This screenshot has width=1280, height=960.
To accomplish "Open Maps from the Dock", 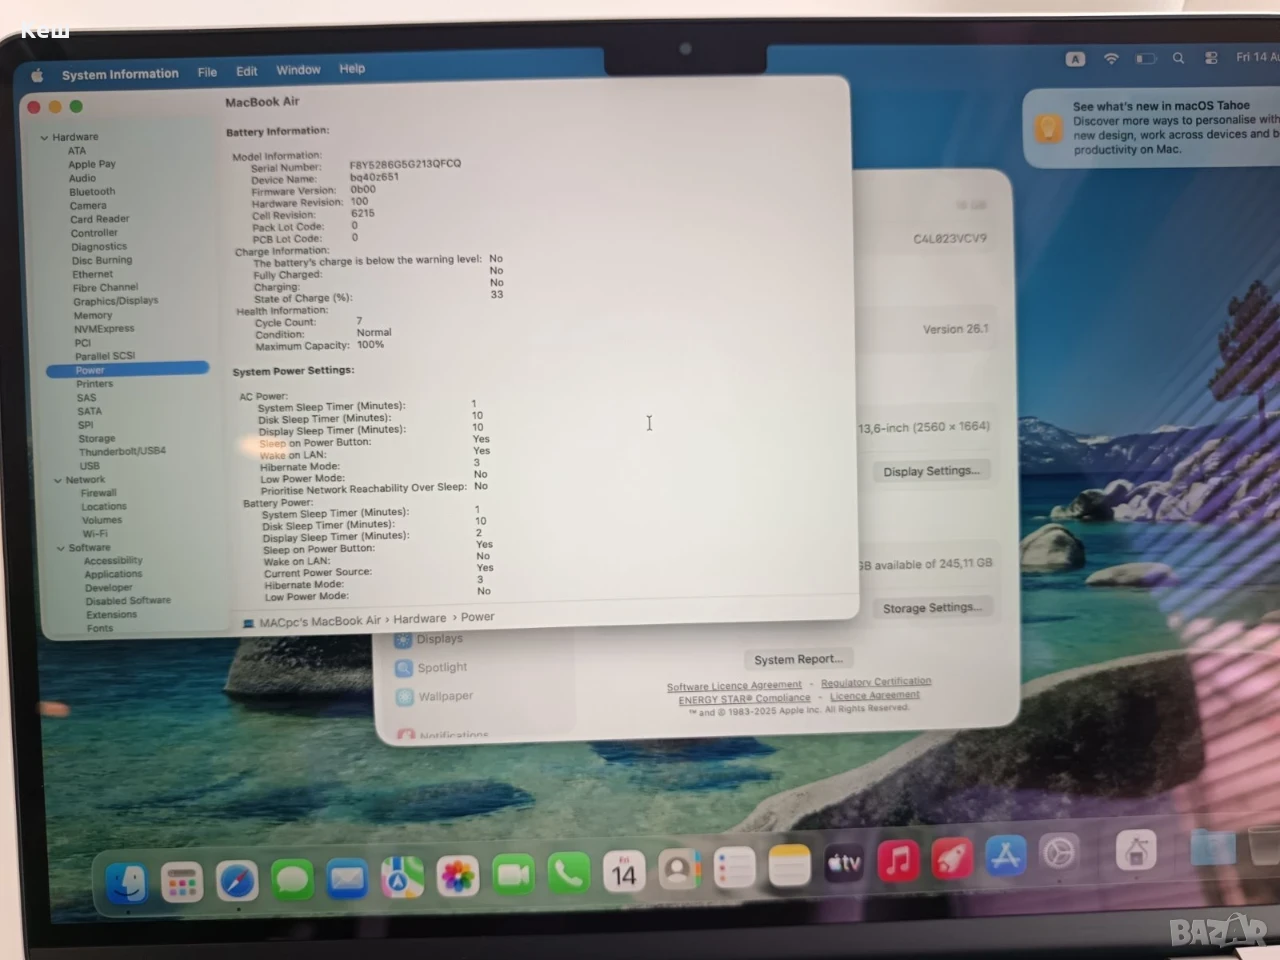I will [402, 878].
